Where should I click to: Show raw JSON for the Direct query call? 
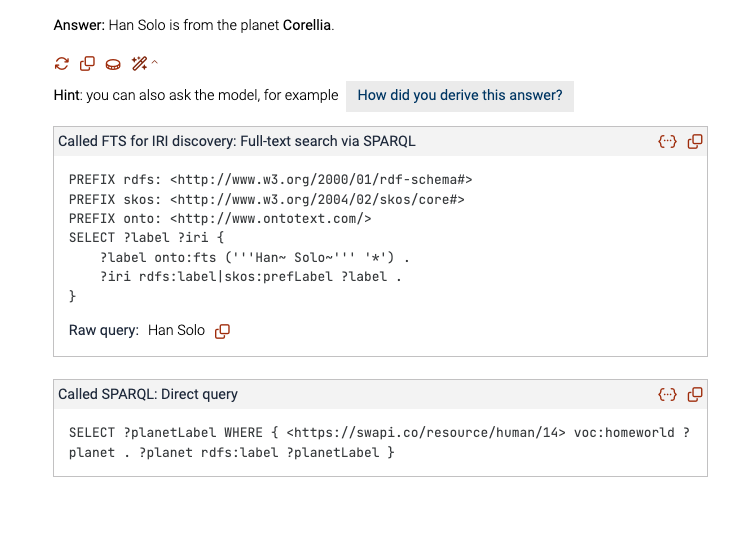pyautogui.click(x=668, y=395)
